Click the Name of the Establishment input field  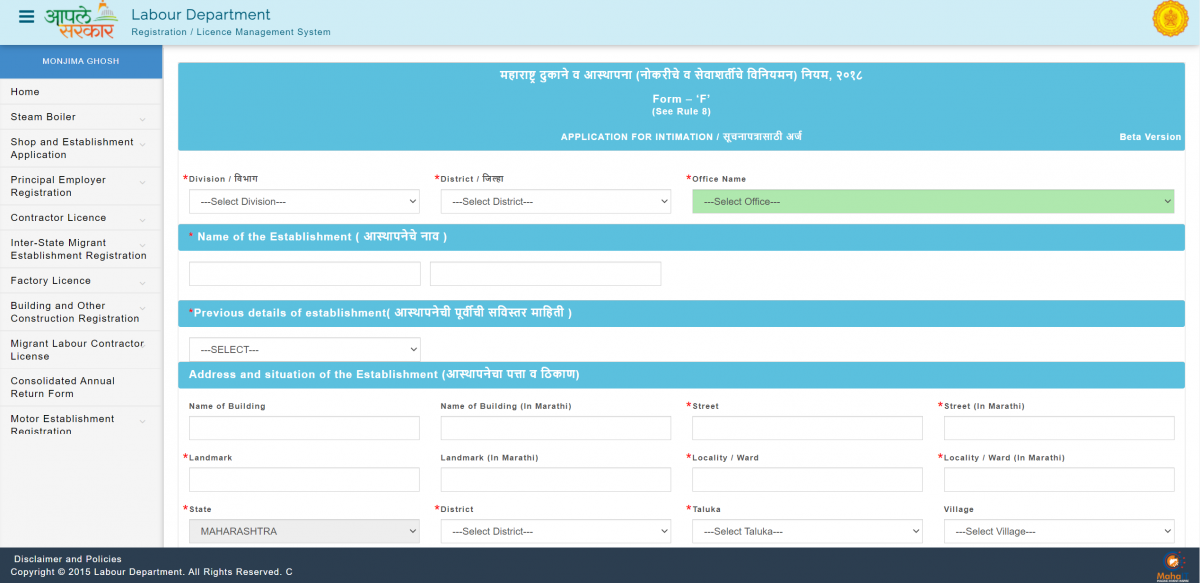pos(304,273)
